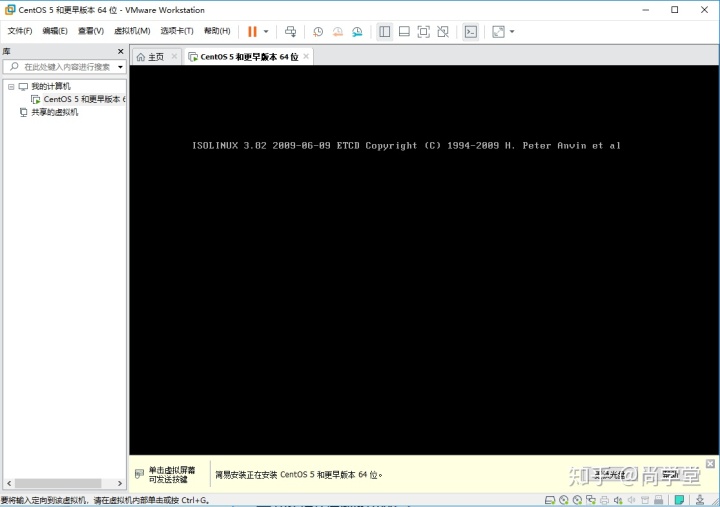Enter full screen mode

pos(423,32)
